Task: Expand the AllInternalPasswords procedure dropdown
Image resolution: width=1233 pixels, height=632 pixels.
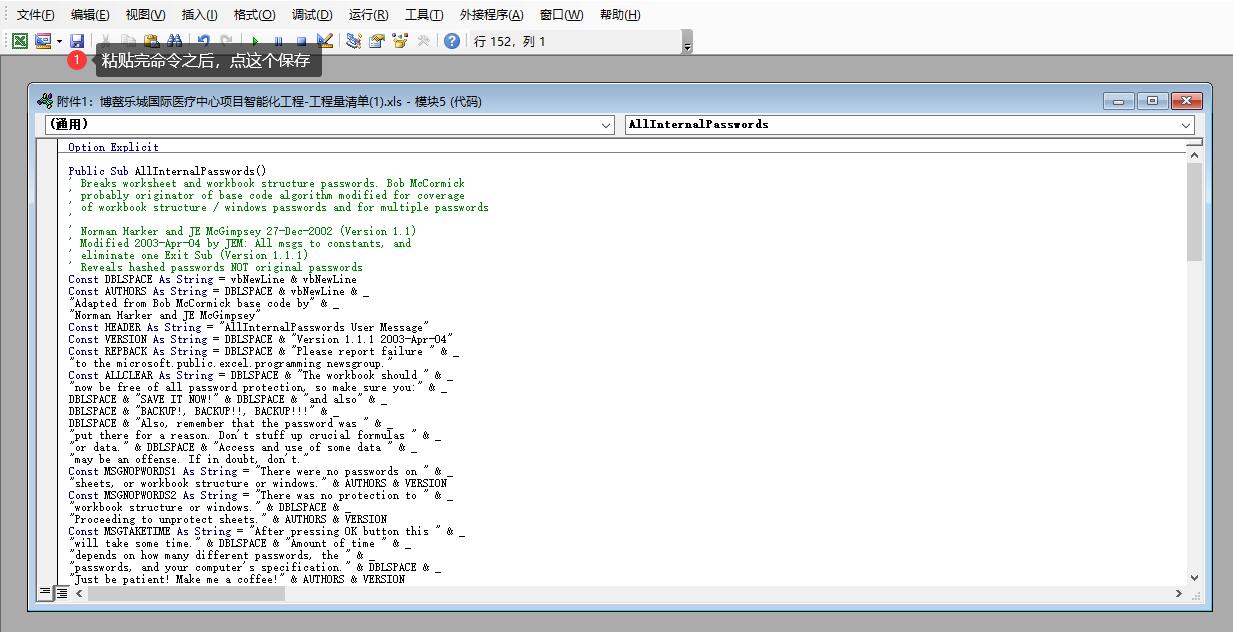Action: click(1186, 125)
